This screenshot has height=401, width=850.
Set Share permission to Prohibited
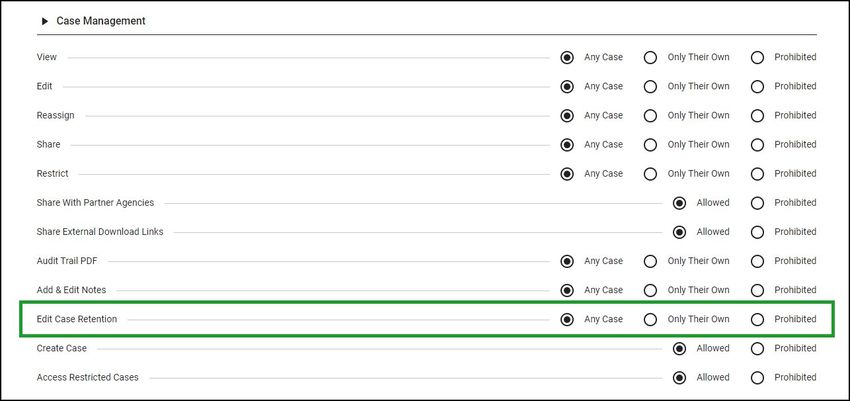[x=757, y=145]
